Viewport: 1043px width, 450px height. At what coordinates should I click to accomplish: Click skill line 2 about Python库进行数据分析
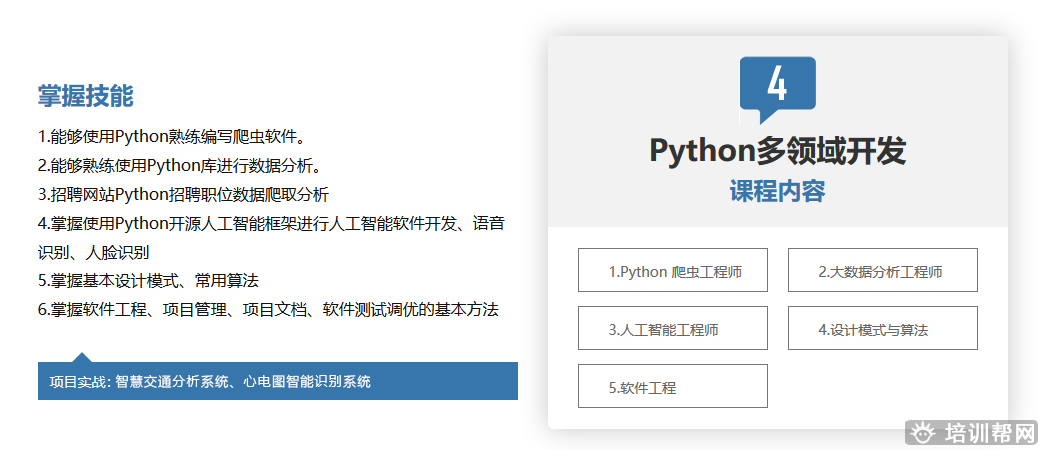pos(180,166)
